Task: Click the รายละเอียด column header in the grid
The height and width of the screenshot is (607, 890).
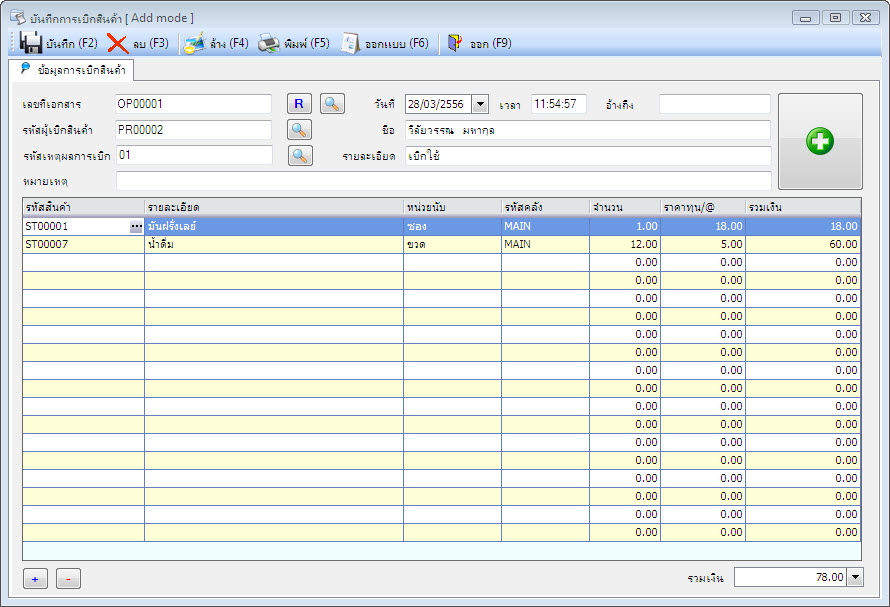Action: (274, 207)
